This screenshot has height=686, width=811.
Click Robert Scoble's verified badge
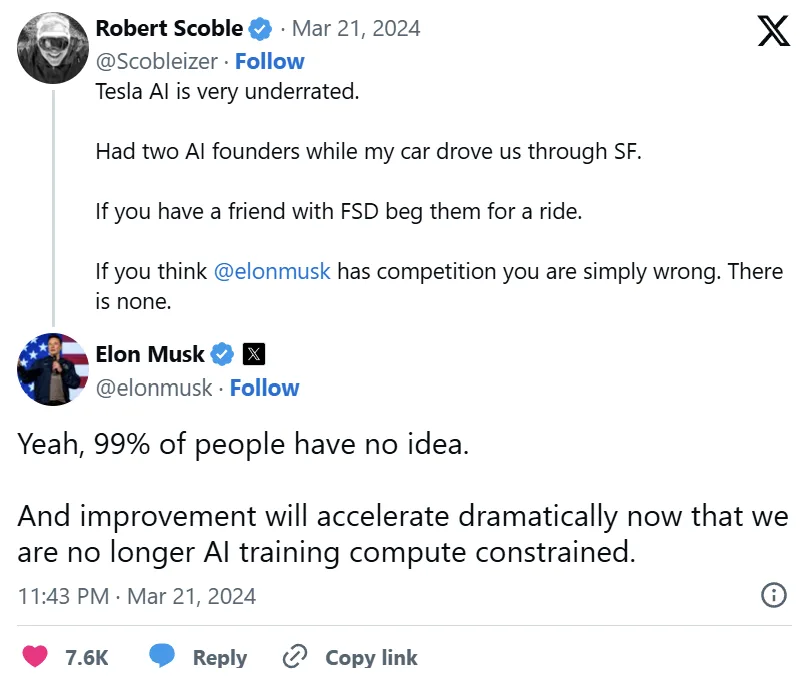click(260, 28)
